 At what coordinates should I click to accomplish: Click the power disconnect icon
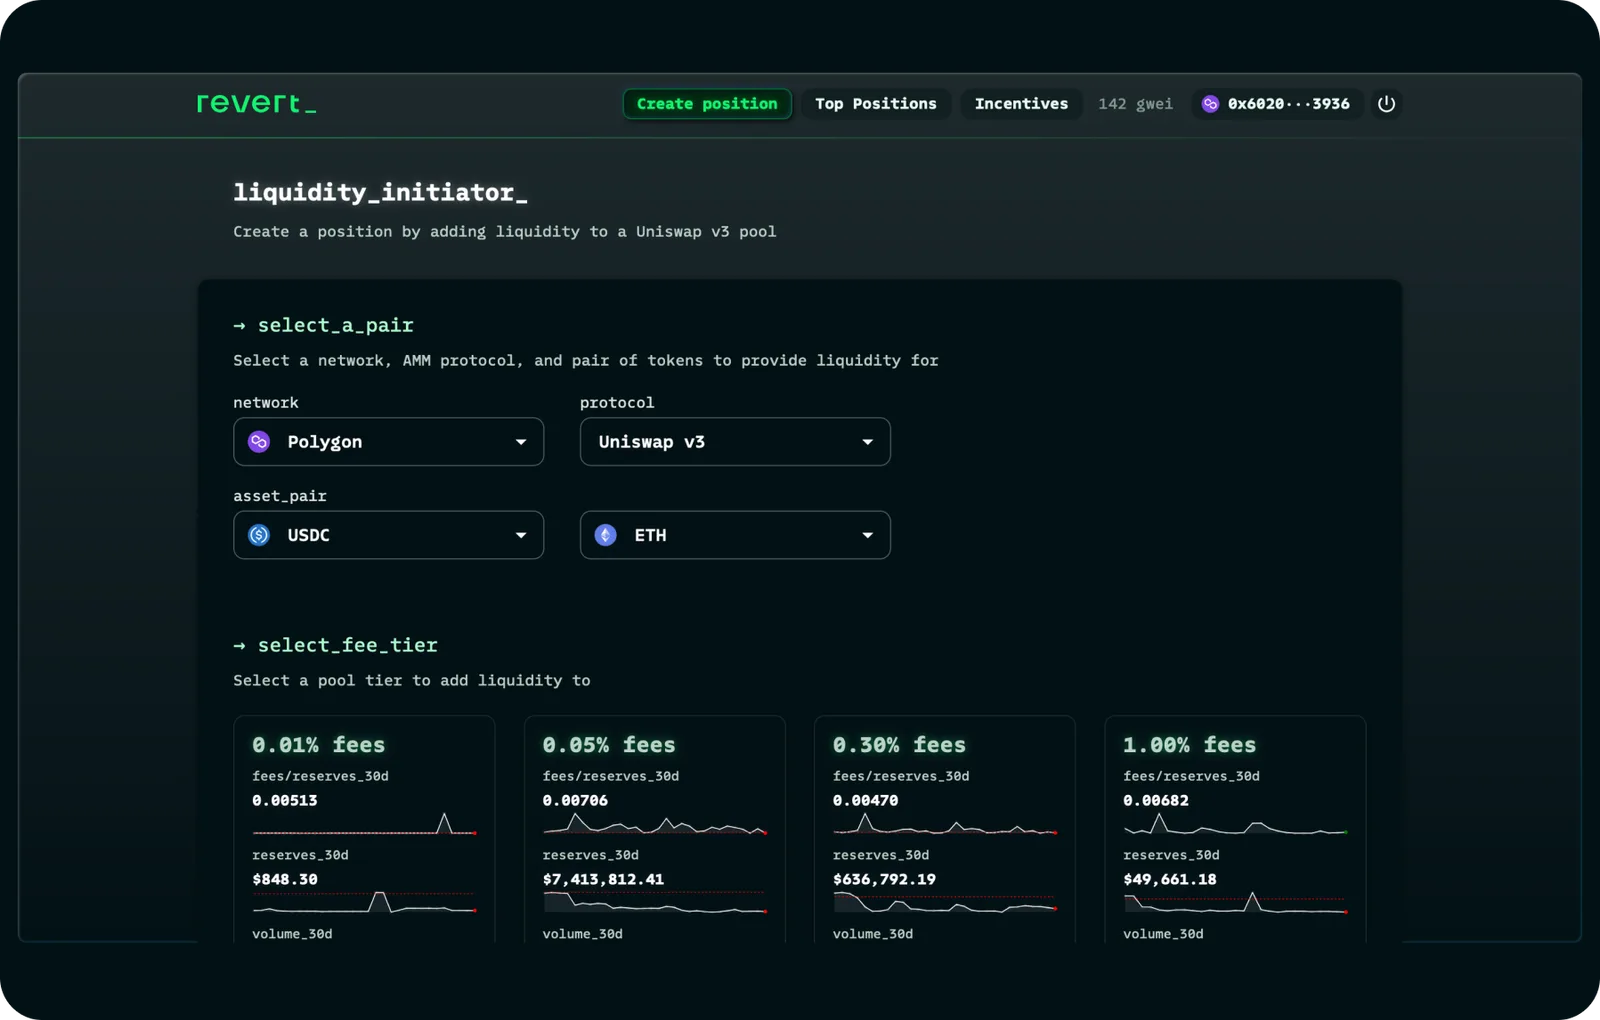click(x=1386, y=104)
